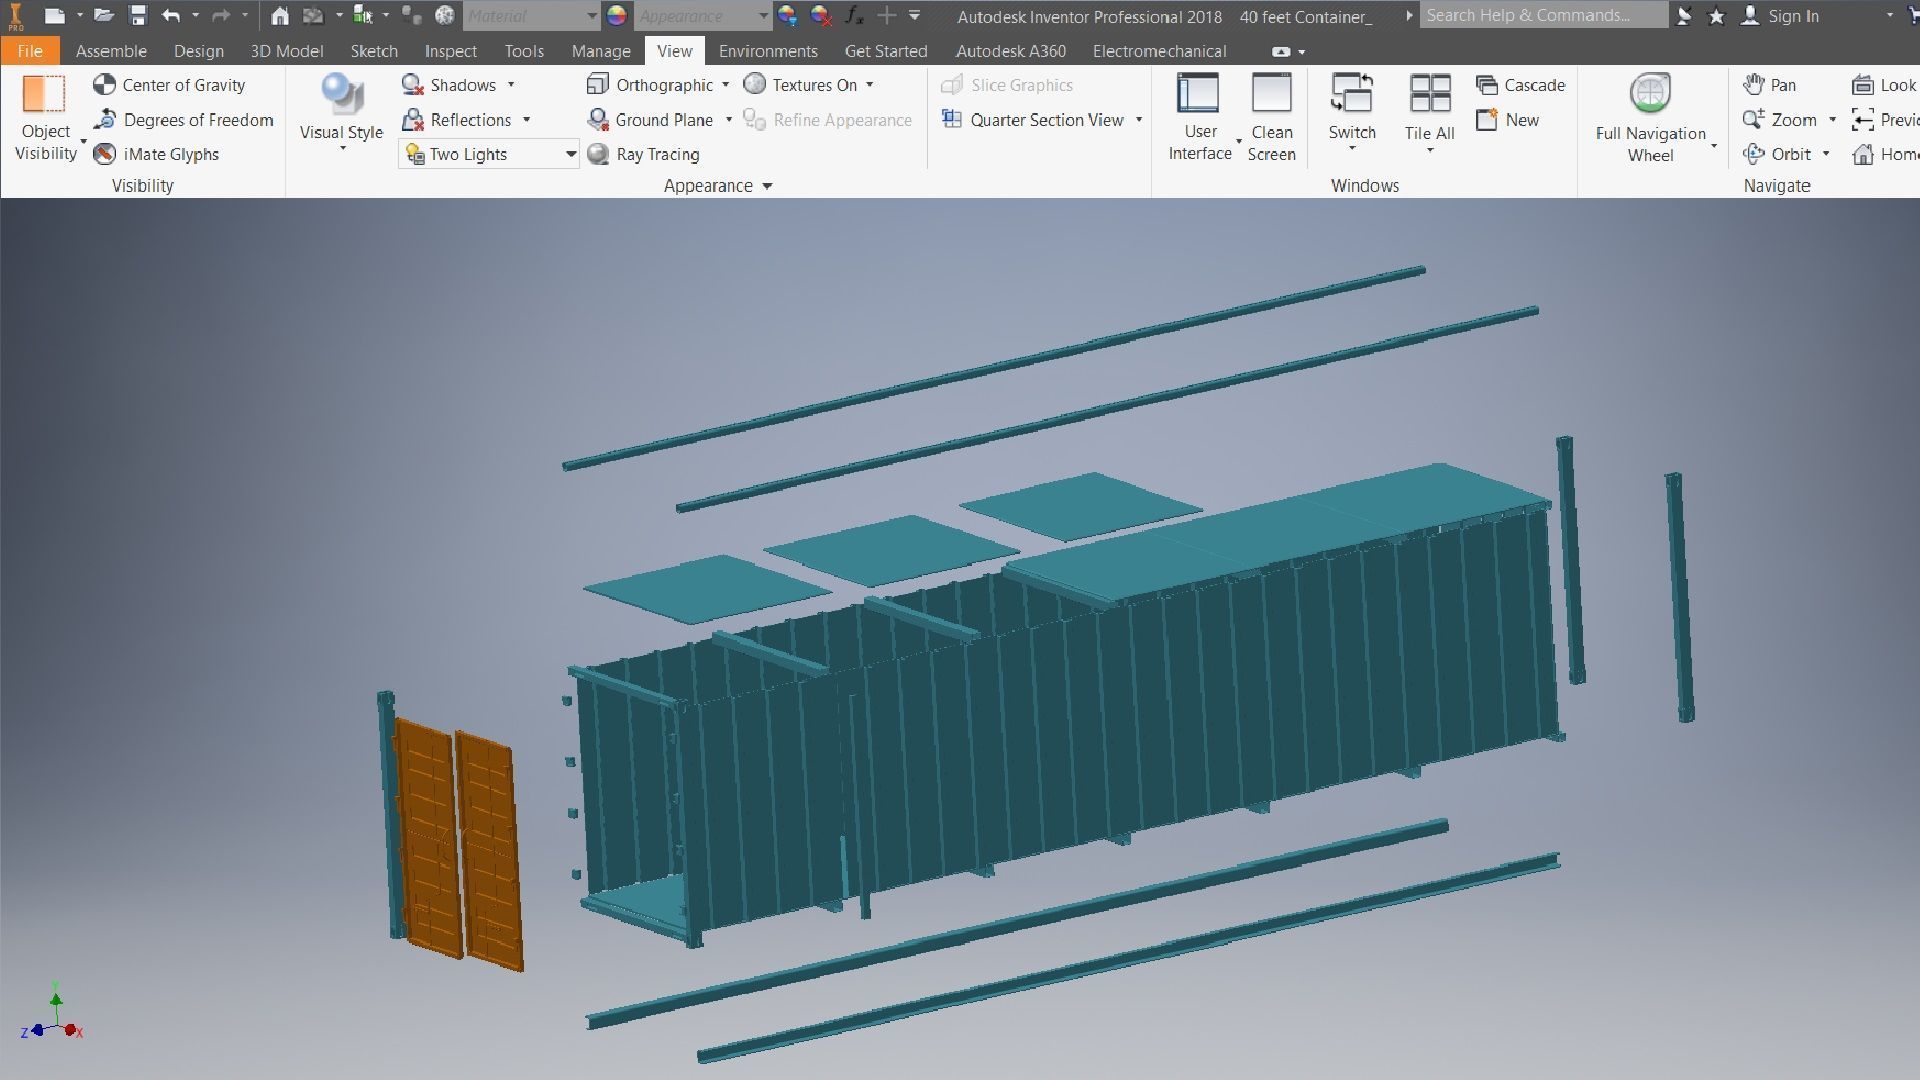Cascade the open windows
The image size is (1920, 1080).
coord(1521,85)
